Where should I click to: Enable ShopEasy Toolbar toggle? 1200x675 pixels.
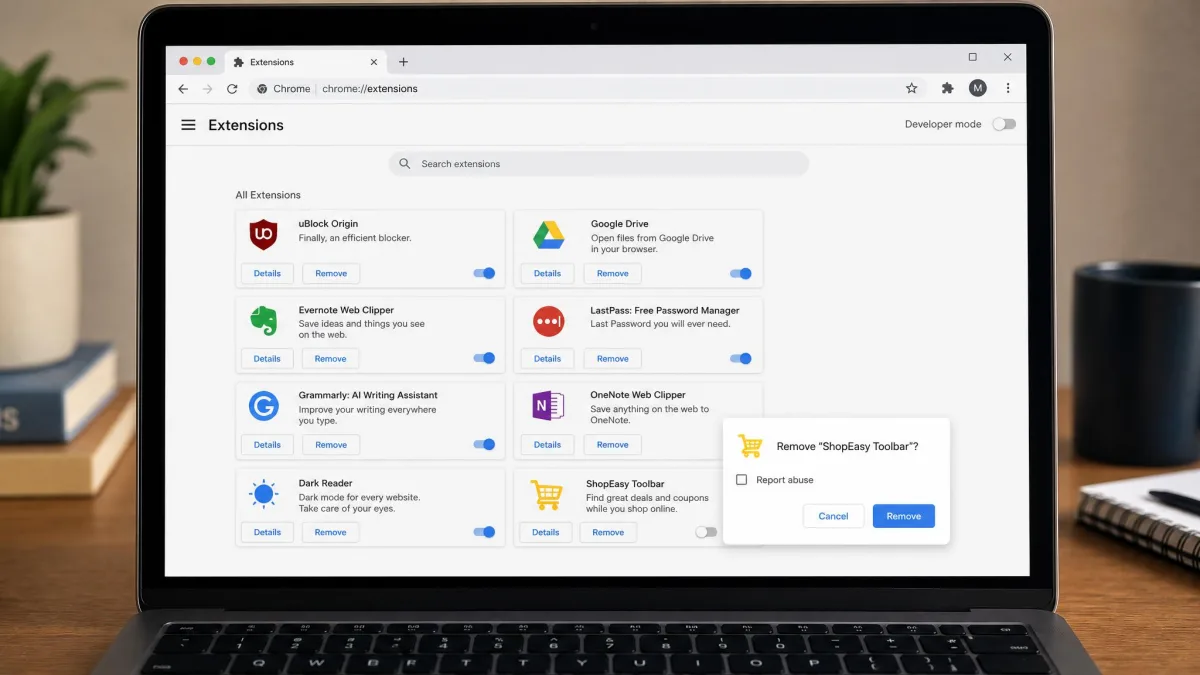coord(706,532)
